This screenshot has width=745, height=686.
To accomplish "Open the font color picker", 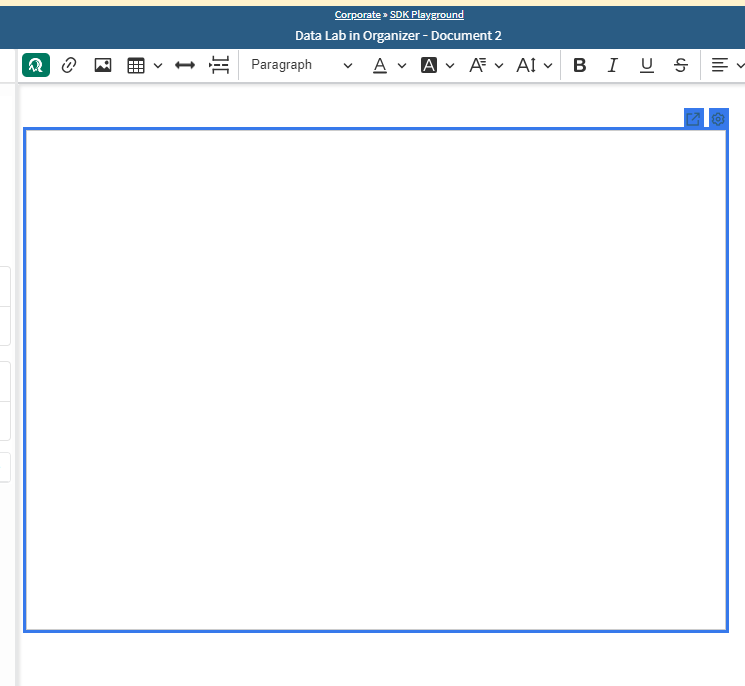I will [x=388, y=65].
